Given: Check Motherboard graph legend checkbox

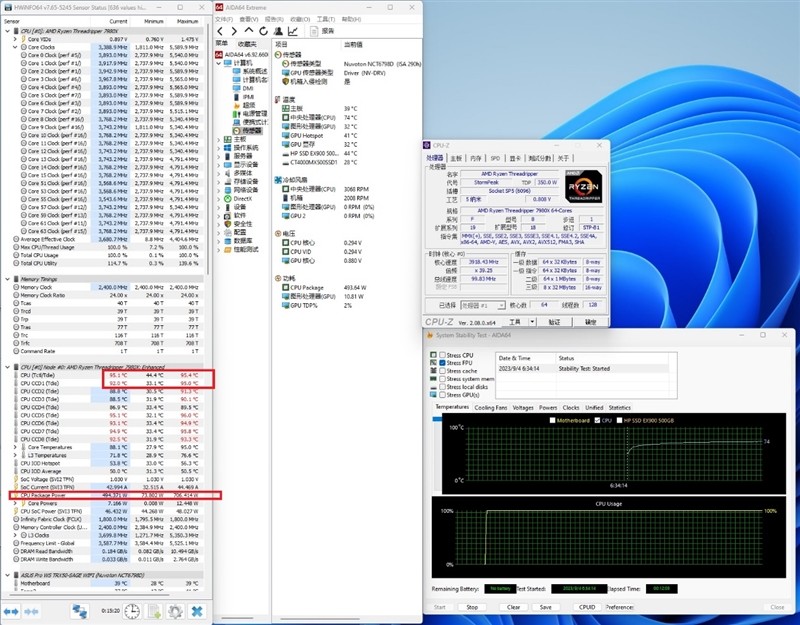Looking at the screenshot, I should [x=553, y=420].
